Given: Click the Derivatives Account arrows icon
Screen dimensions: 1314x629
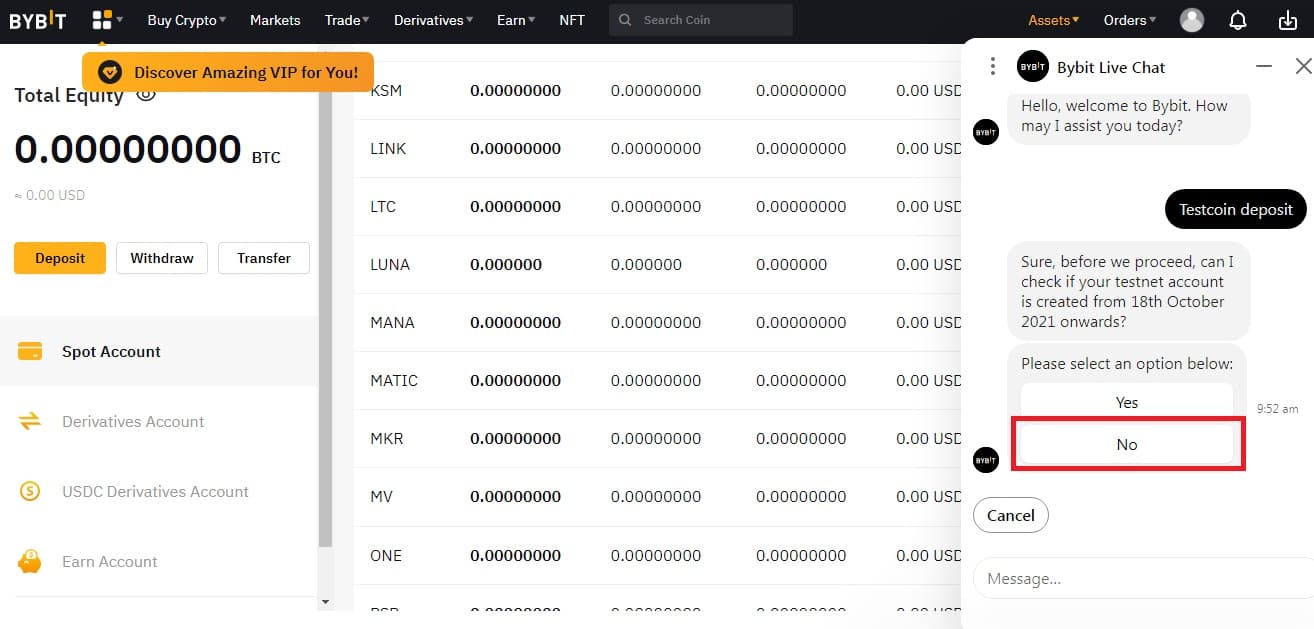Looking at the screenshot, I should (x=30, y=421).
